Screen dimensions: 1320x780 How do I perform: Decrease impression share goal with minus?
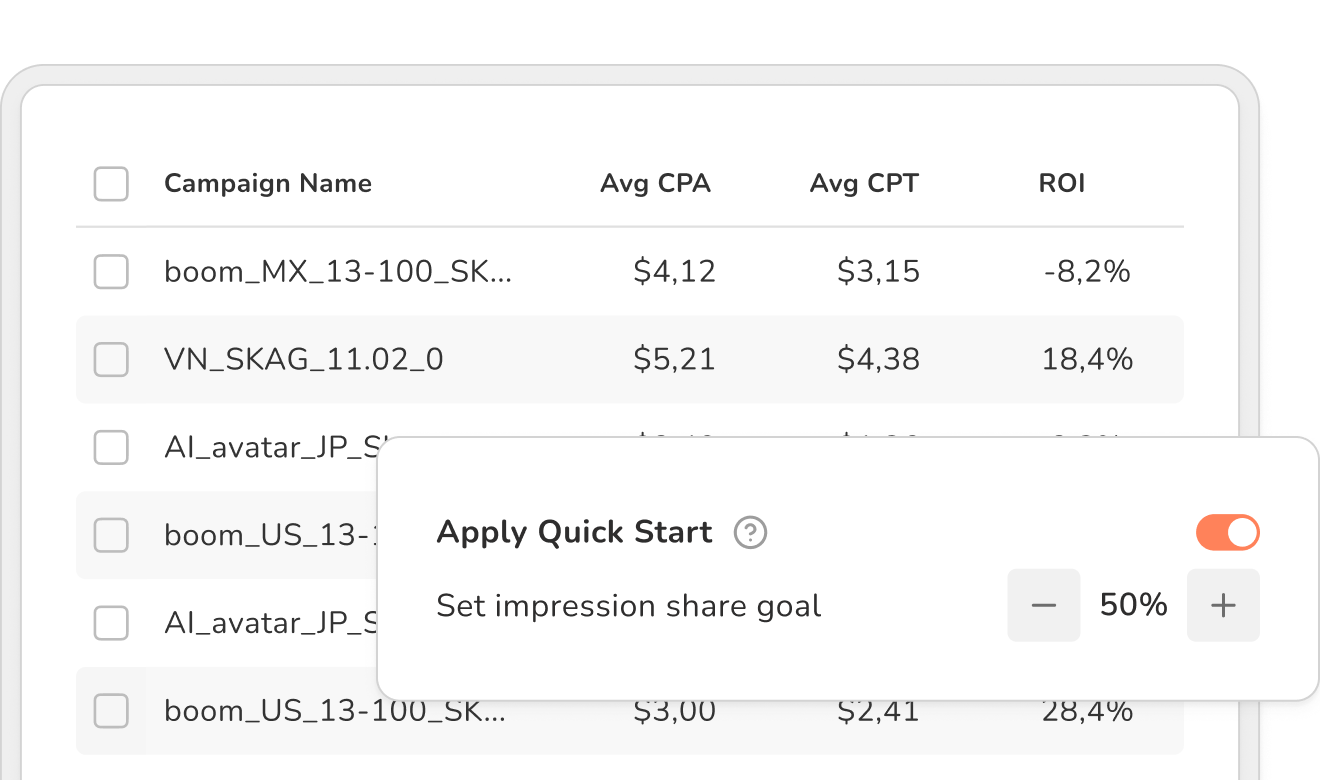[1043, 605]
